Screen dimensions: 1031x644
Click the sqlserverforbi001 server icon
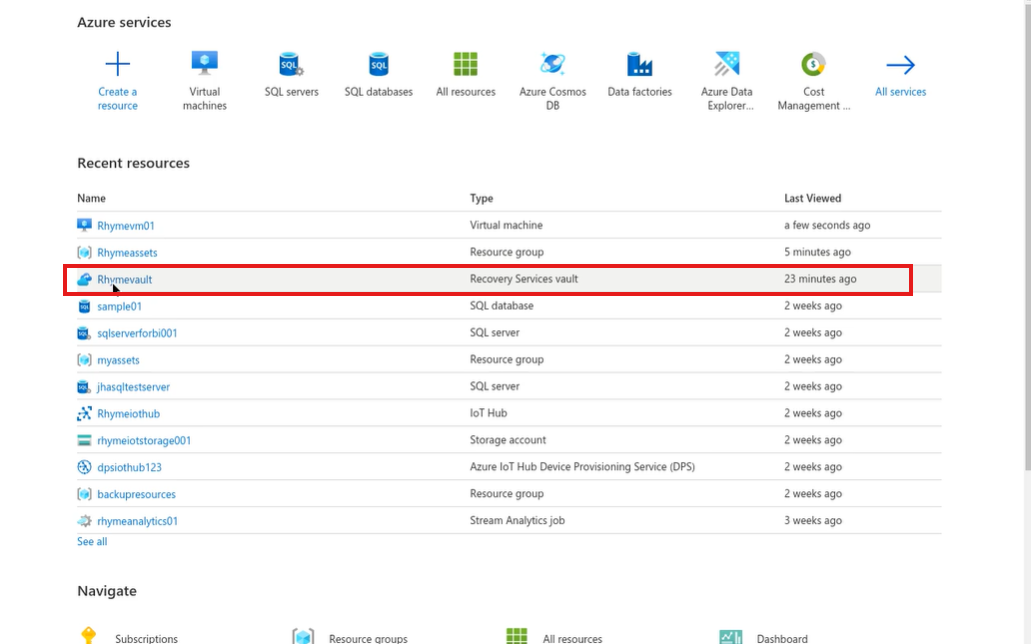(84, 333)
